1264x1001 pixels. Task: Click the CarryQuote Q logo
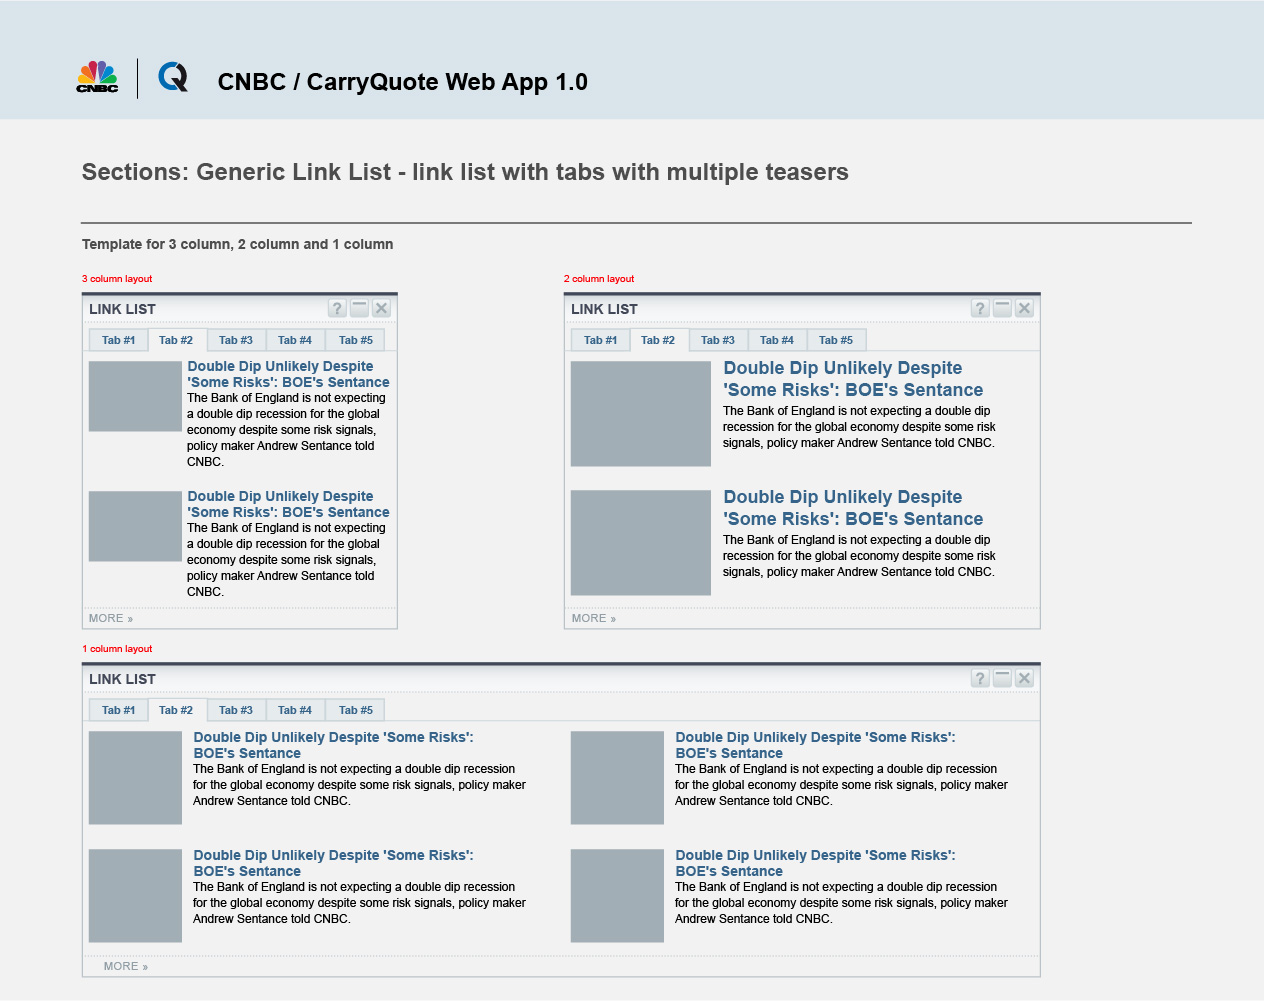coord(173,76)
